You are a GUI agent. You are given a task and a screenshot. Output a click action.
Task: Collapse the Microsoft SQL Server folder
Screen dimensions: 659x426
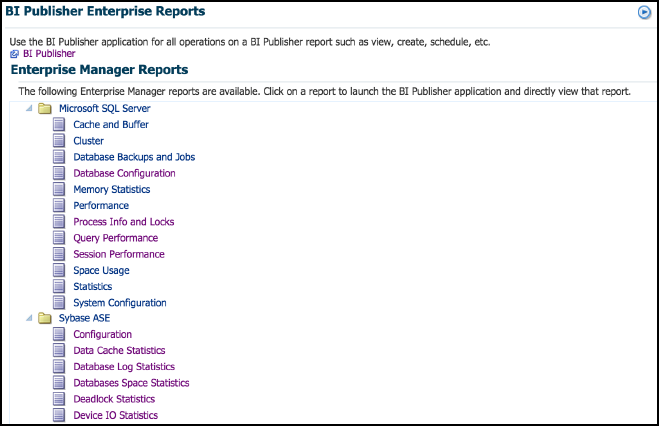29,108
